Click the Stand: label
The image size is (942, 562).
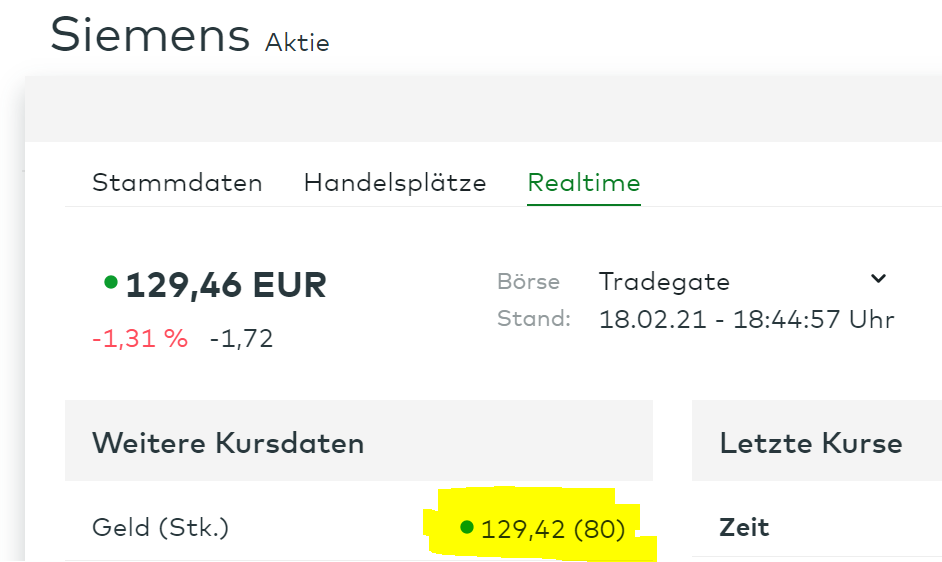(x=533, y=319)
